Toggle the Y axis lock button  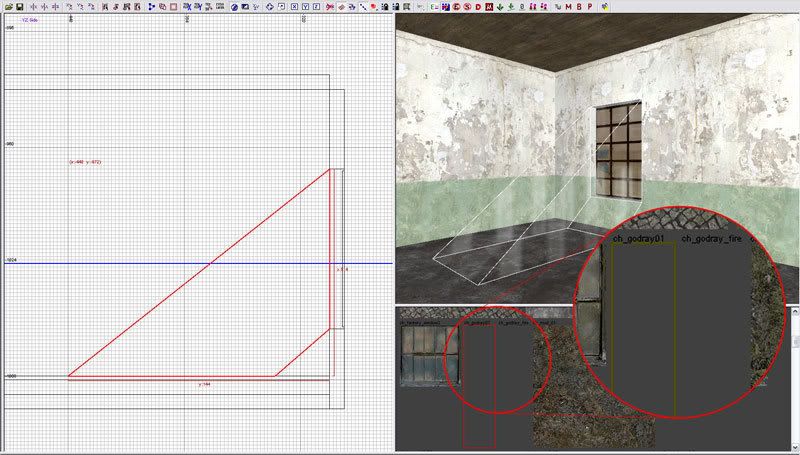pos(304,7)
